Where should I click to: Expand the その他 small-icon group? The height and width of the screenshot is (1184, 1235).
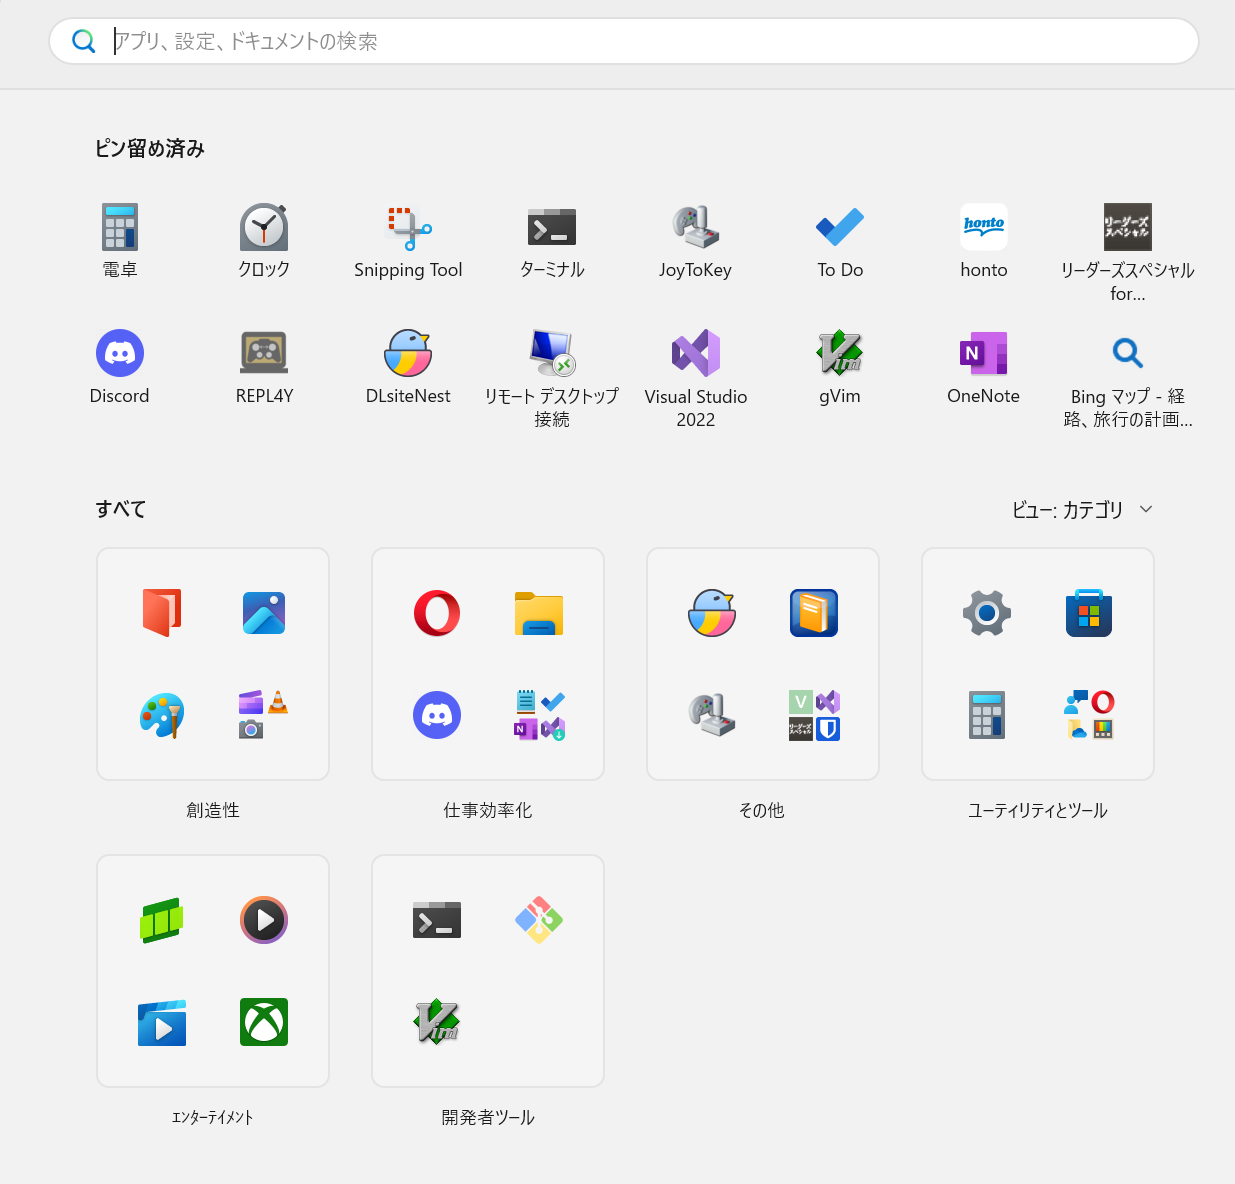pos(814,715)
